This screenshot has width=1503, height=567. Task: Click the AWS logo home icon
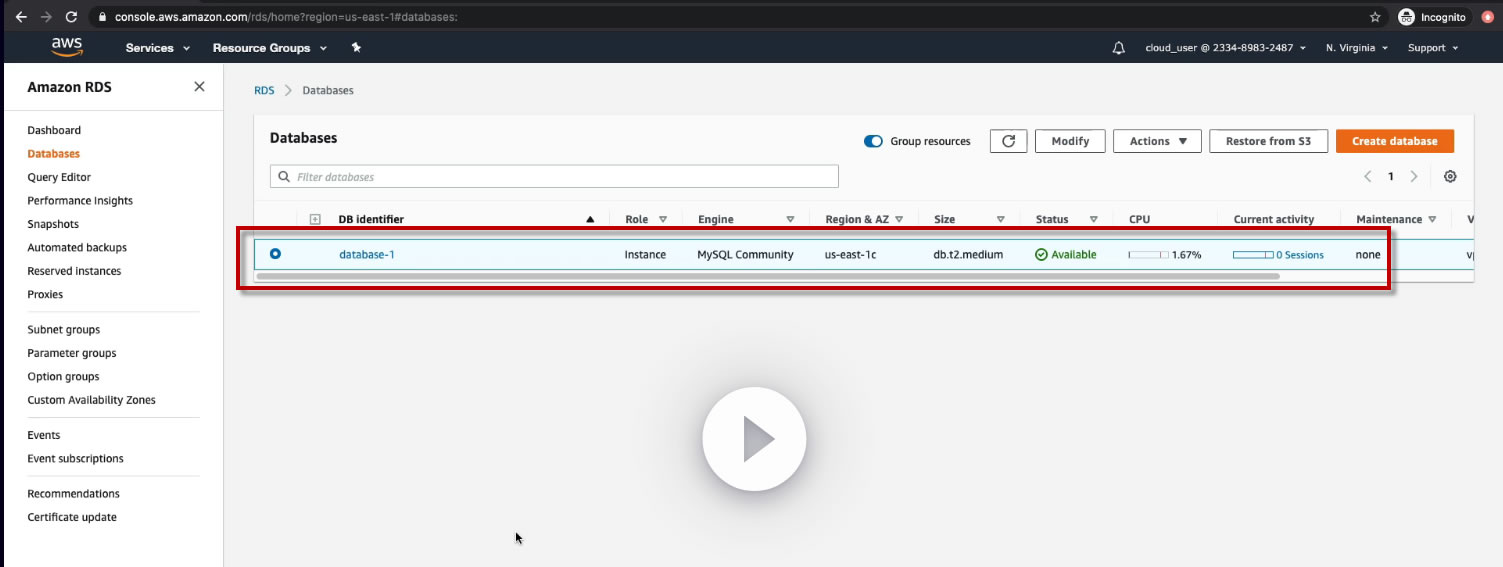[67, 47]
